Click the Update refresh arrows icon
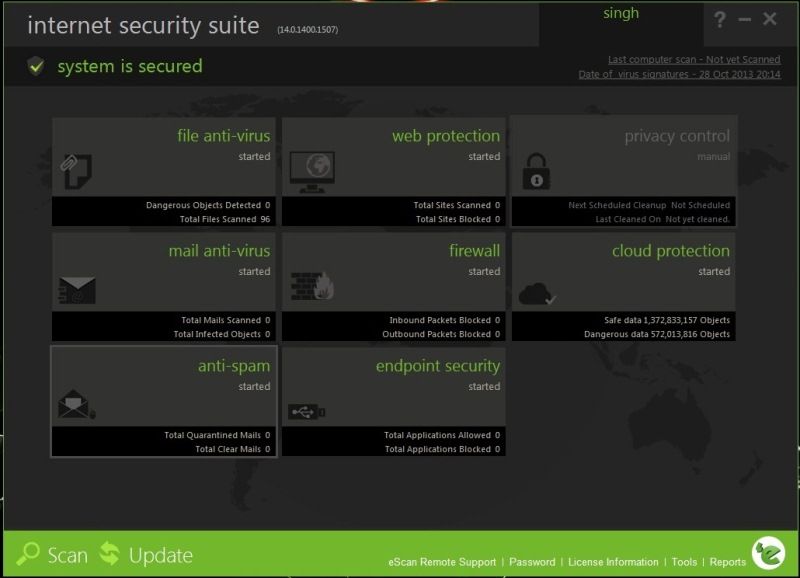 pos(110,554)
